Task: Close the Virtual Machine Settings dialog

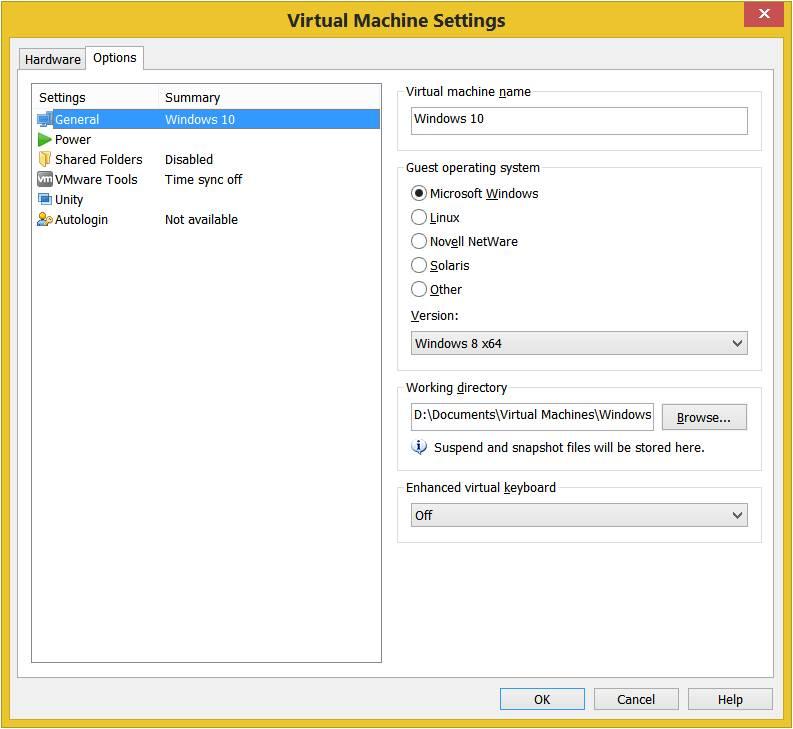Action: [764, 14]
